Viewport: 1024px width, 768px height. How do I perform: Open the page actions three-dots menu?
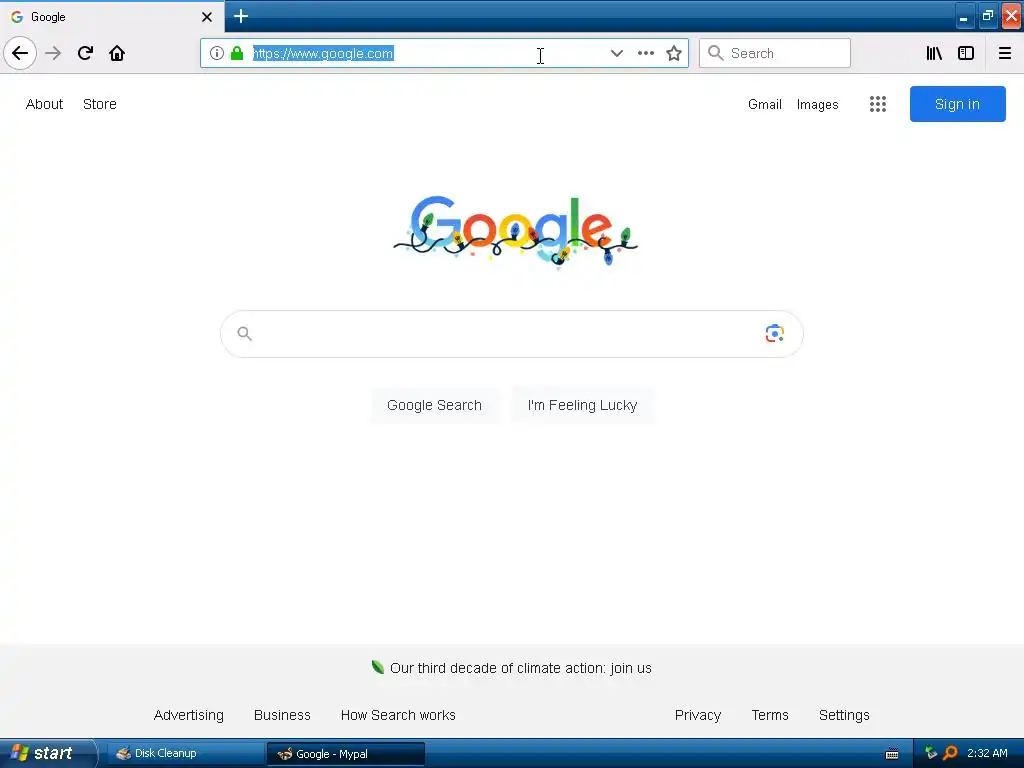(645, 53)
